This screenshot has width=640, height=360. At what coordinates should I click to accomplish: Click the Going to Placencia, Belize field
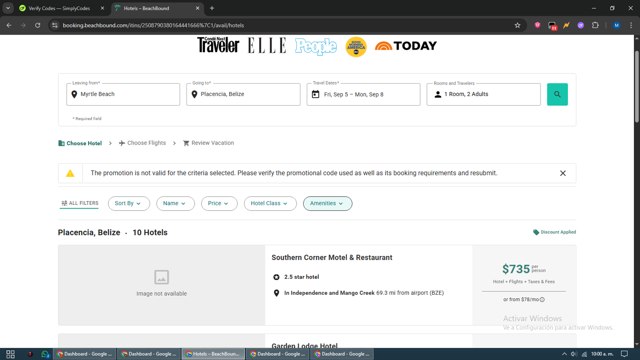[243, 94]
